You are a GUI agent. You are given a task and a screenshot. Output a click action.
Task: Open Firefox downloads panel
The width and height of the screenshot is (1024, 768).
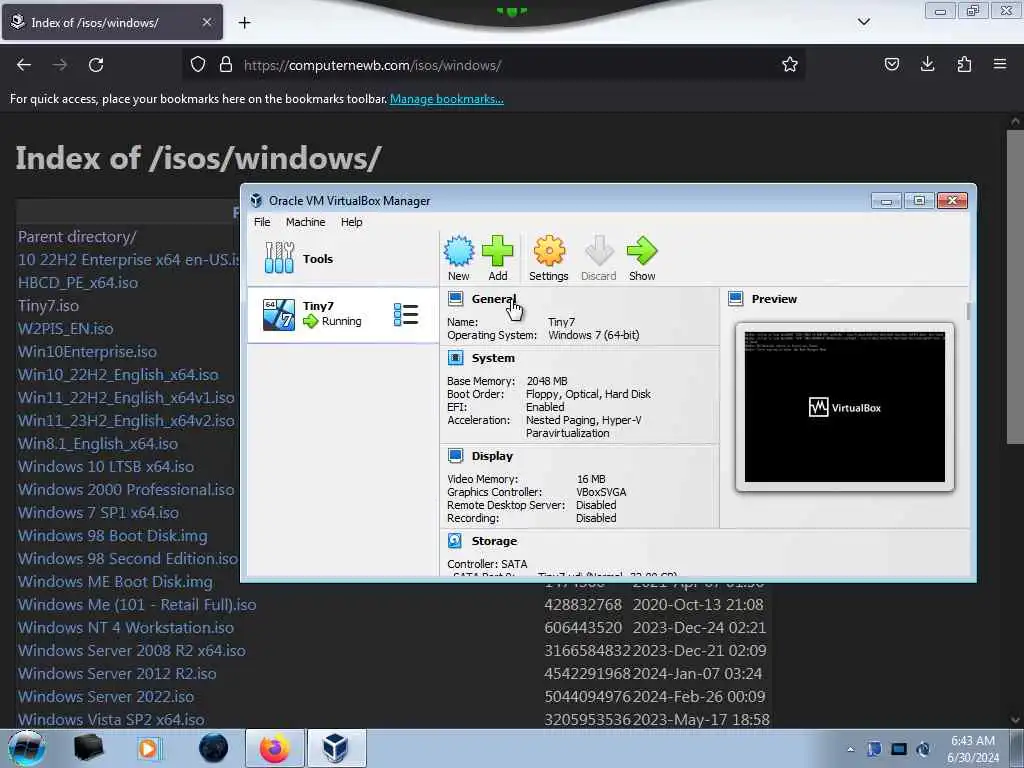pyautogui.click(x=927, y=64)
